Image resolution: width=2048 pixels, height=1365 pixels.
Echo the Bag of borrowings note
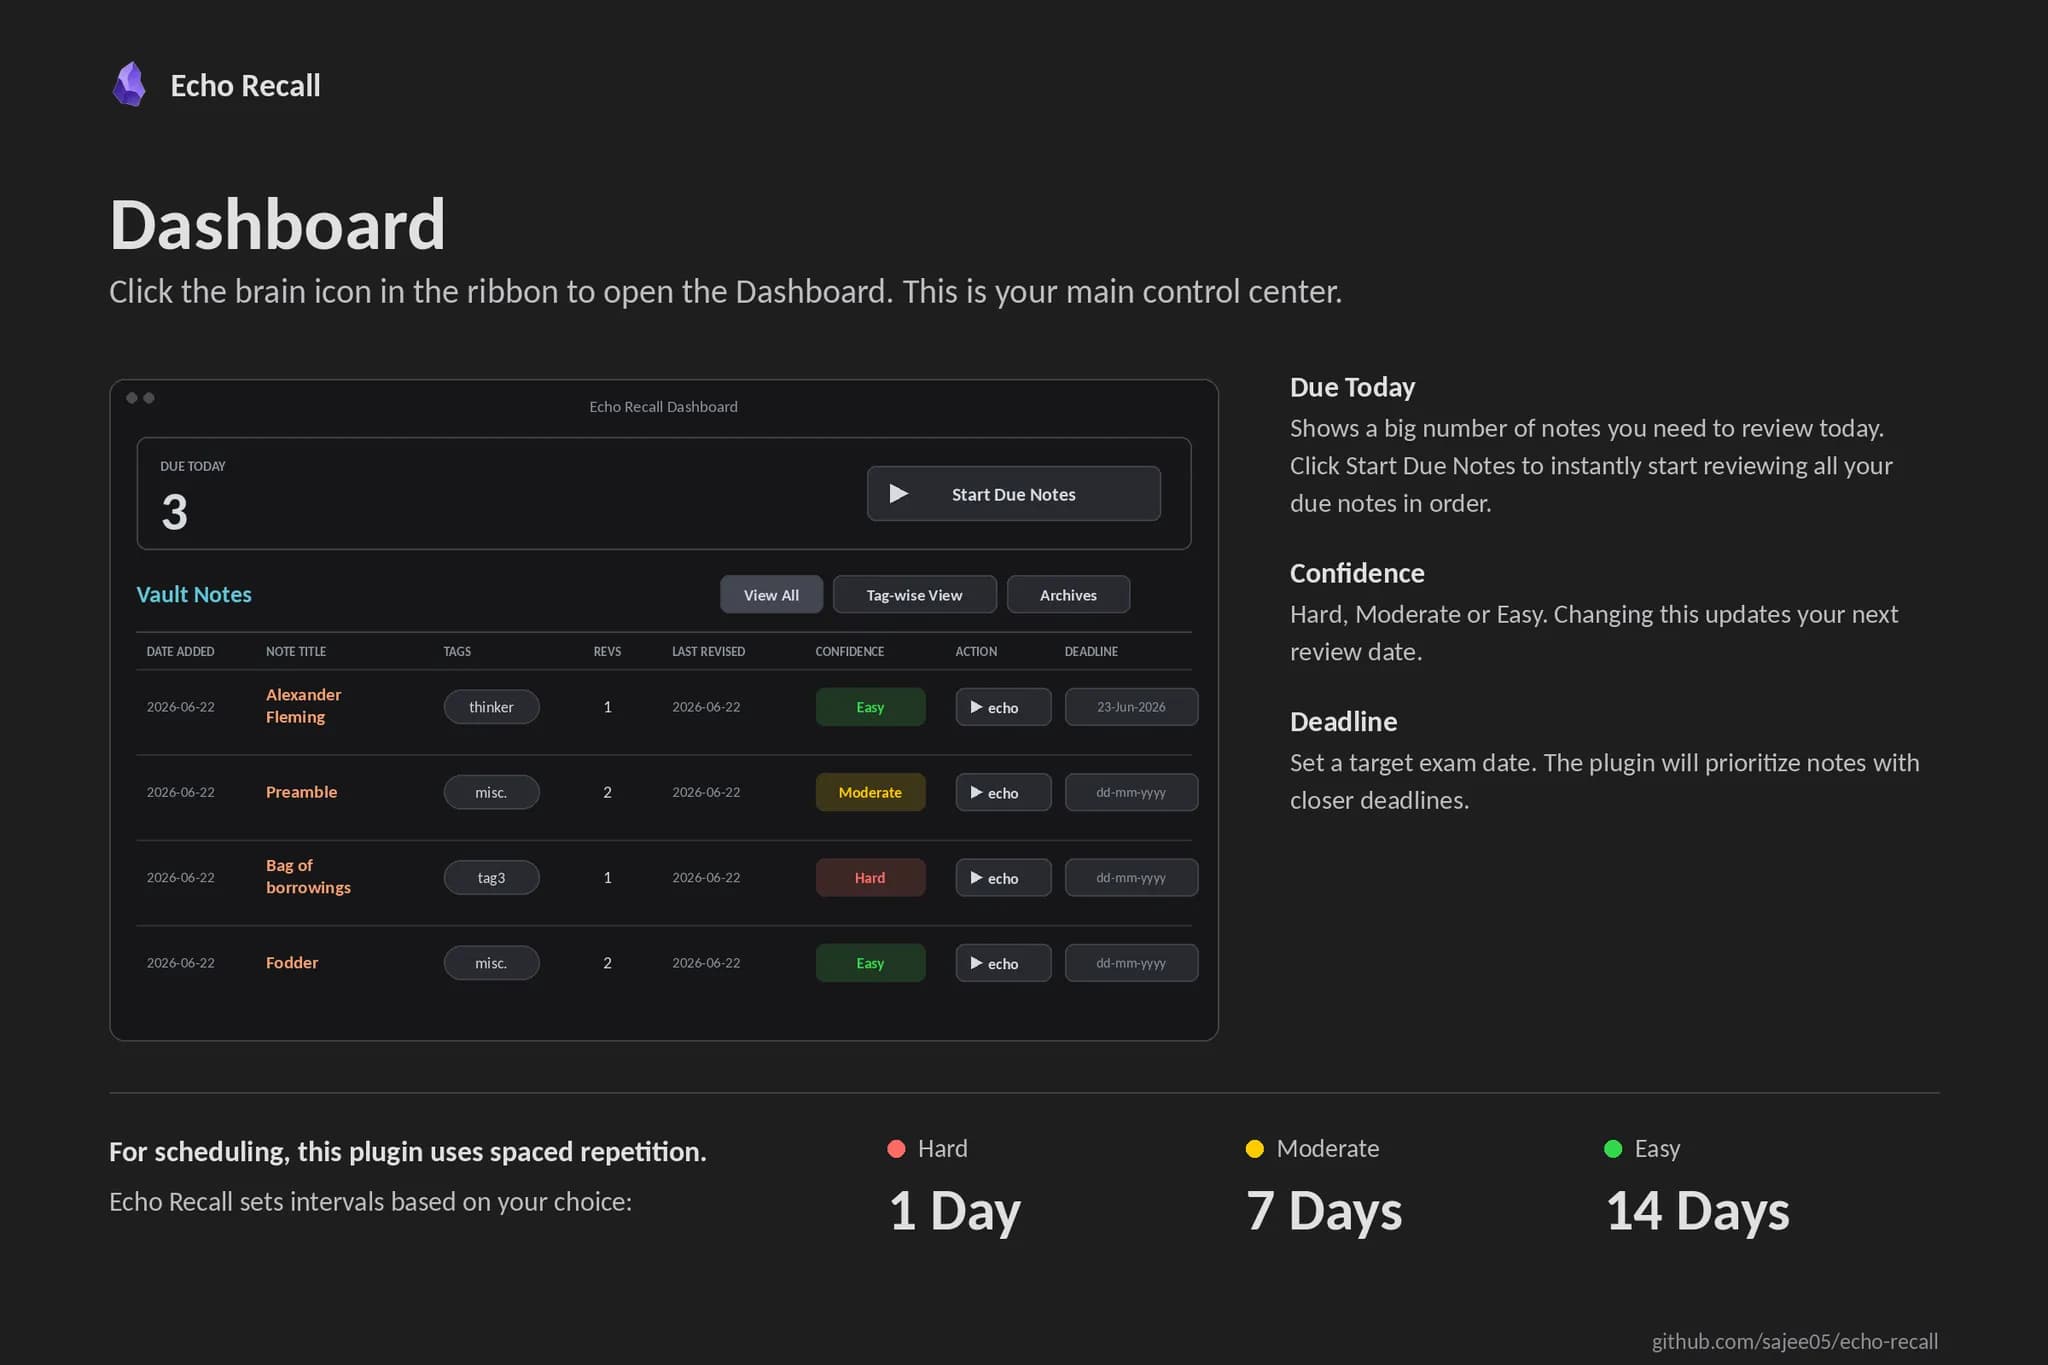[x=1003, y=878]
